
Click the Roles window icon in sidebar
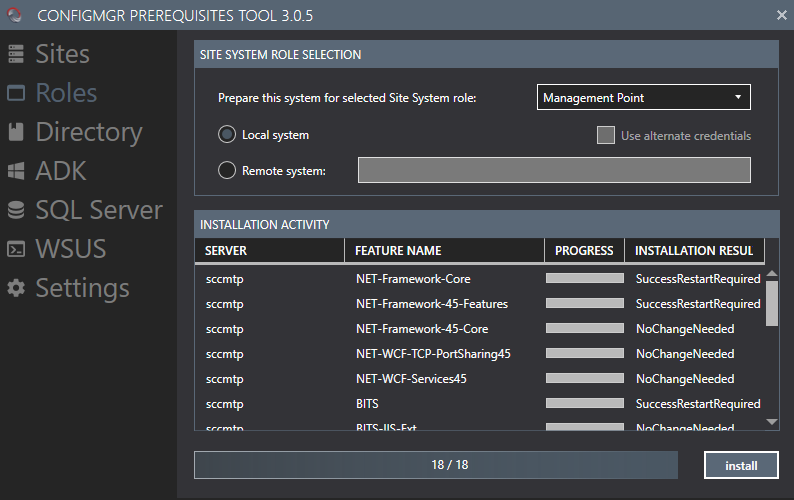16,93
